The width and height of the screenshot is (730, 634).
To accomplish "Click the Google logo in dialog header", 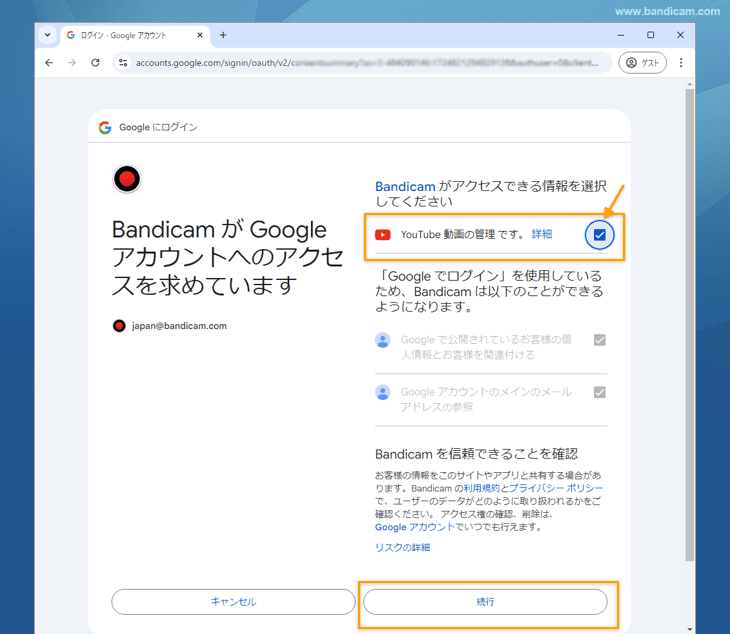I will [105, 128].
